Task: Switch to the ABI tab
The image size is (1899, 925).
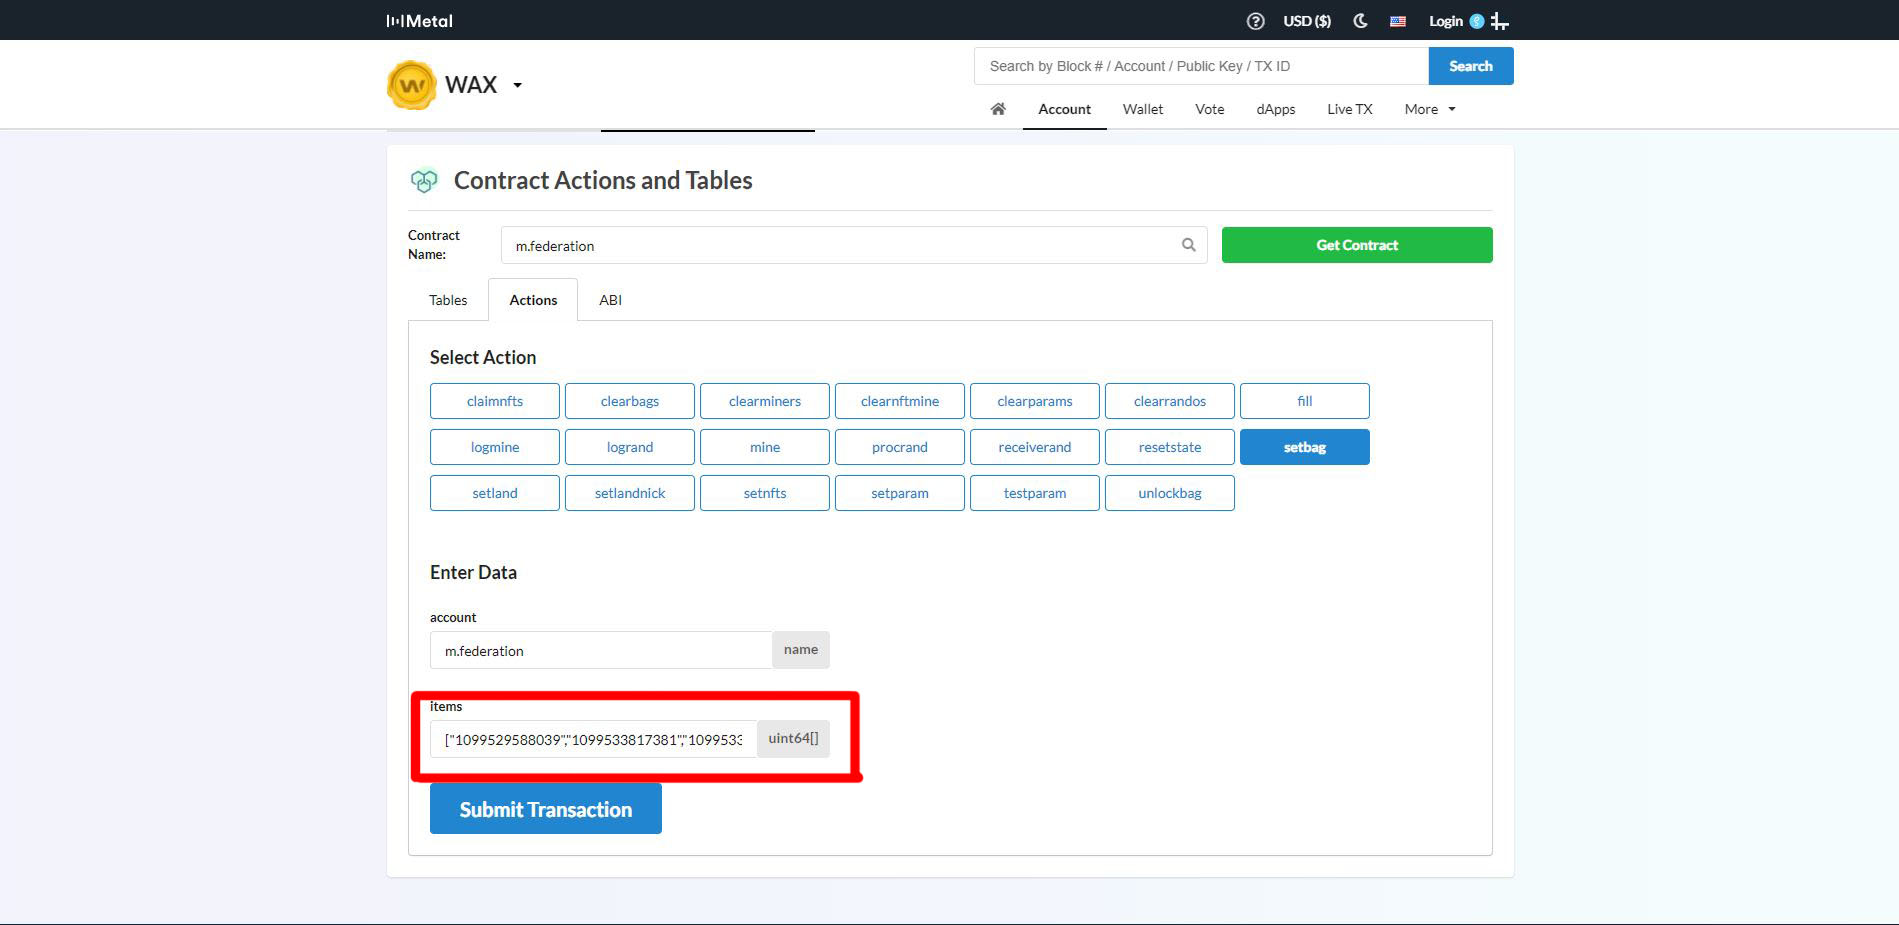Action: coord(610,300)
